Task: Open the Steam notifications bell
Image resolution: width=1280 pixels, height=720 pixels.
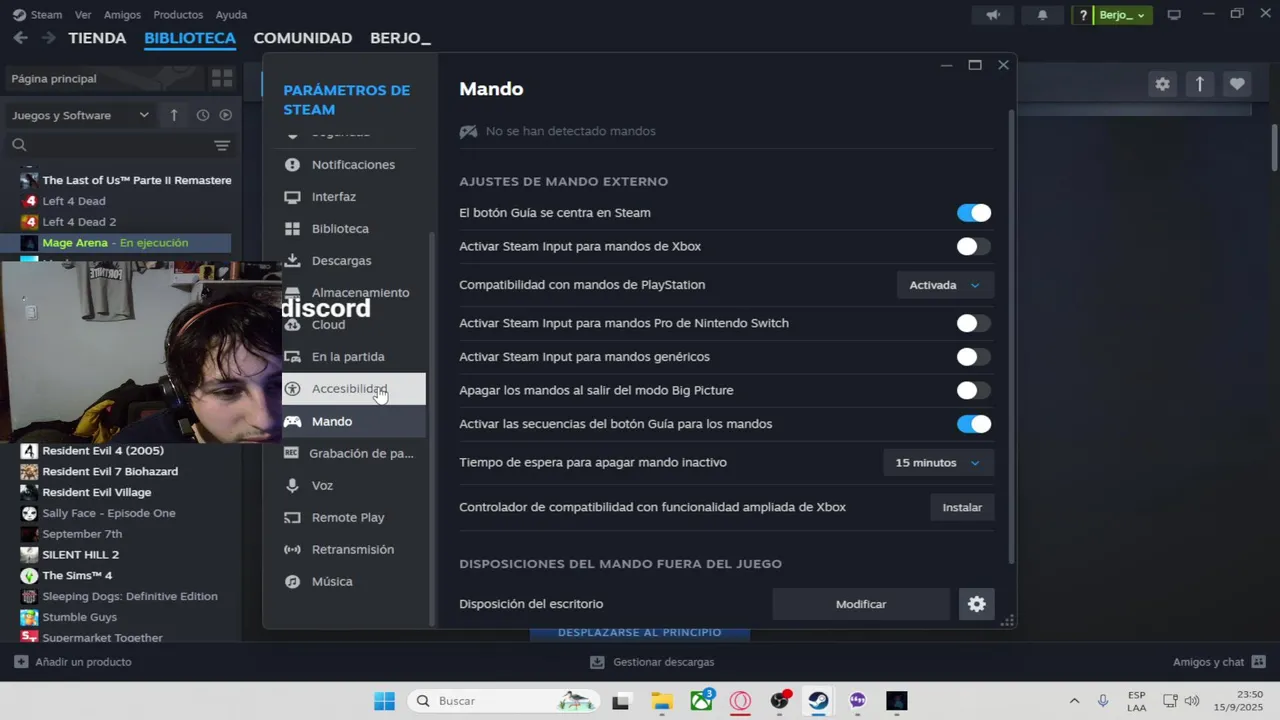Action: click(x=1043, y=15)
